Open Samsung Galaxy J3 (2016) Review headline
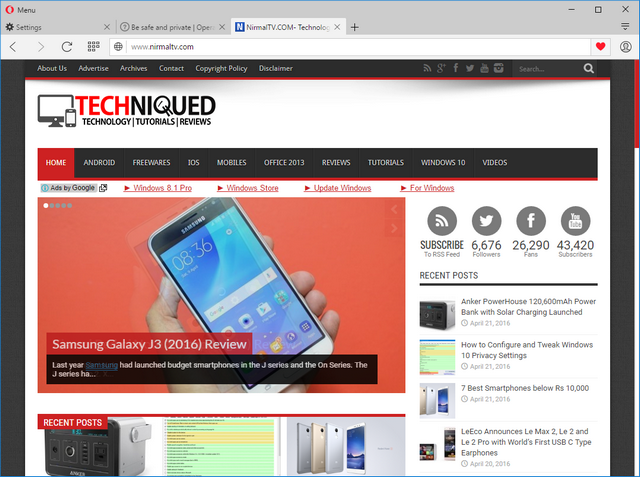 click(149, 344)
